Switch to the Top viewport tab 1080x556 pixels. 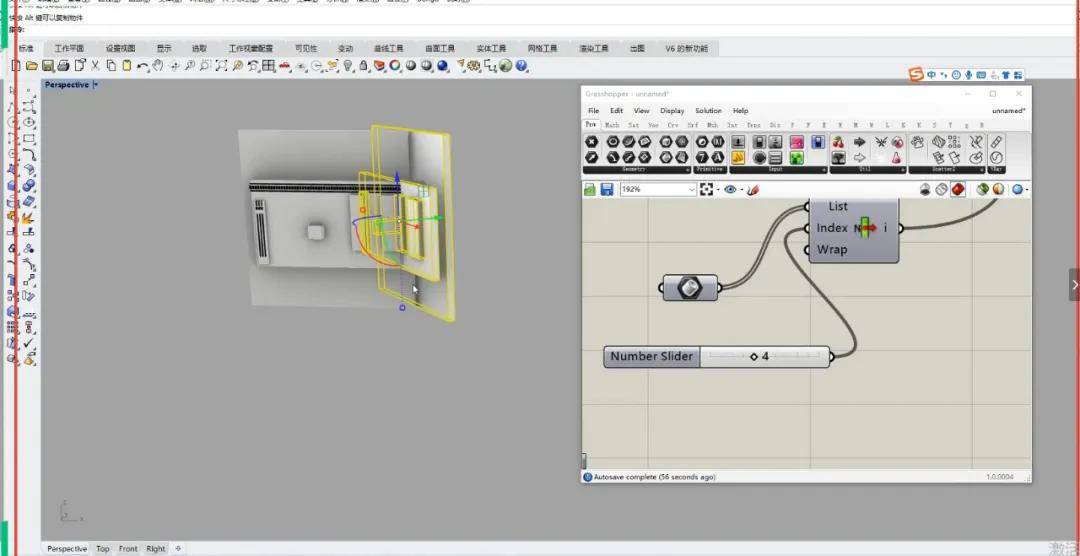[x=103, y=548]
